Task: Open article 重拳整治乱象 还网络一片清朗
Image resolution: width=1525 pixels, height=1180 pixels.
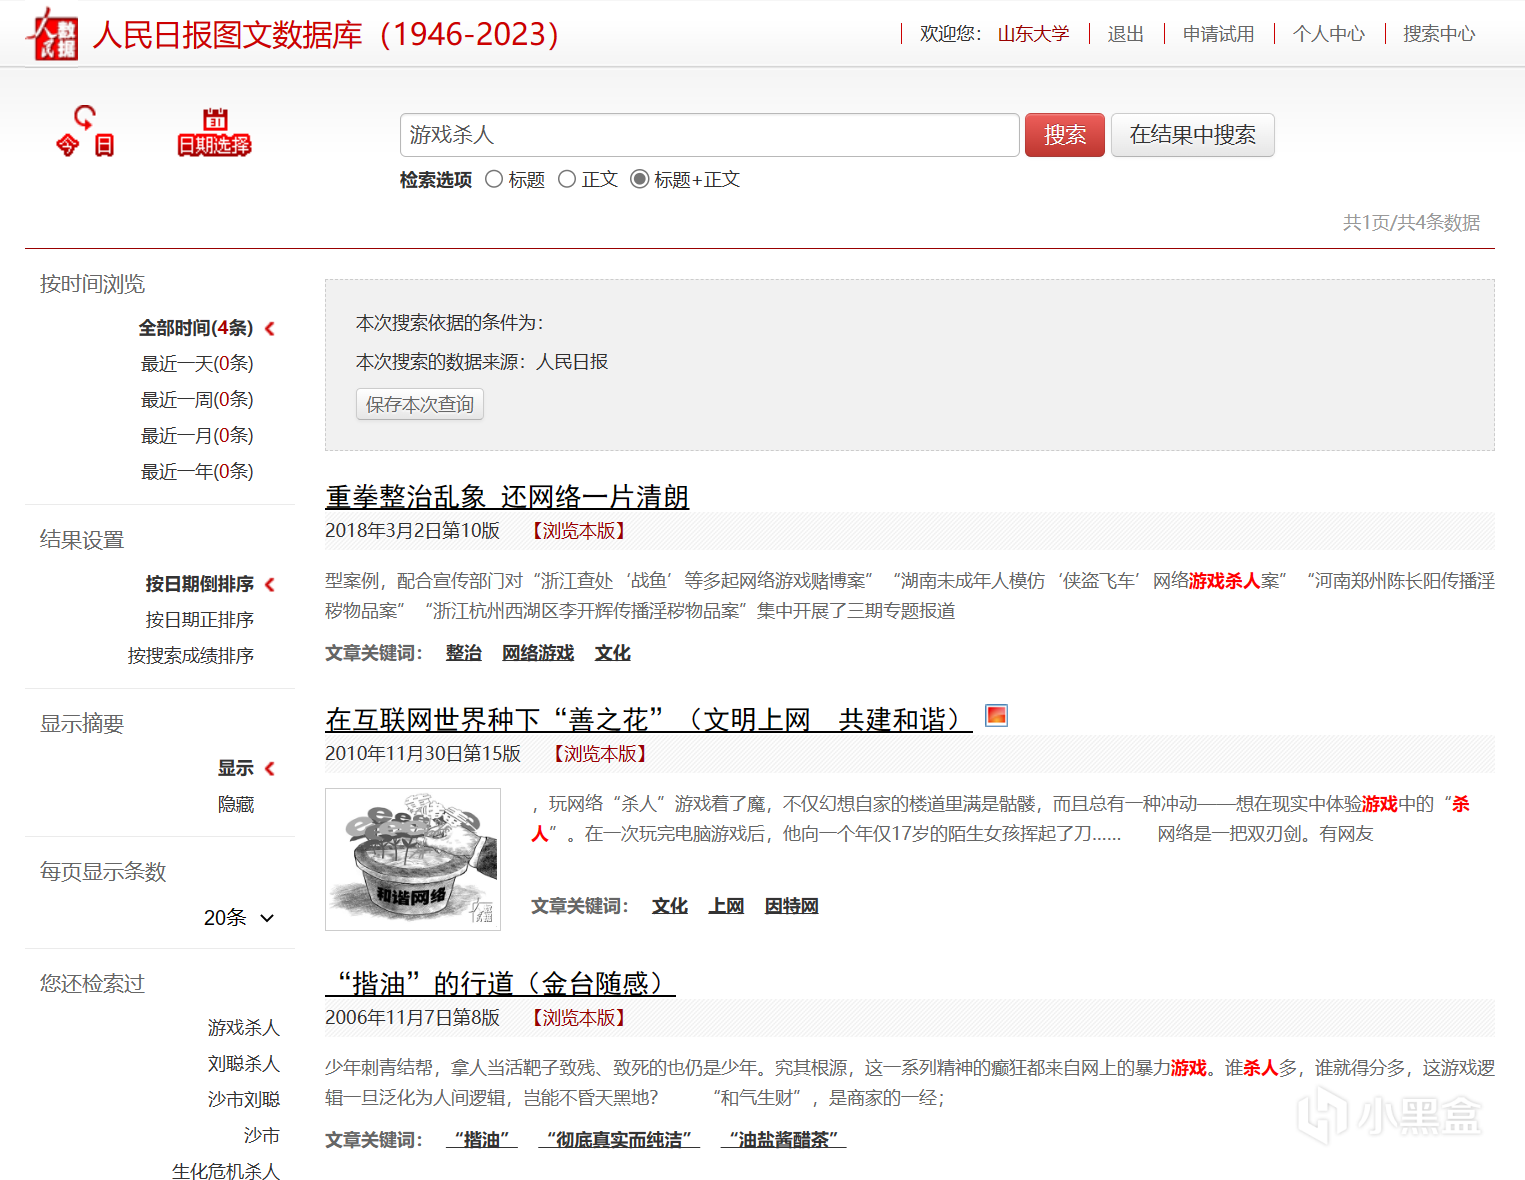Action: (507, 497)
